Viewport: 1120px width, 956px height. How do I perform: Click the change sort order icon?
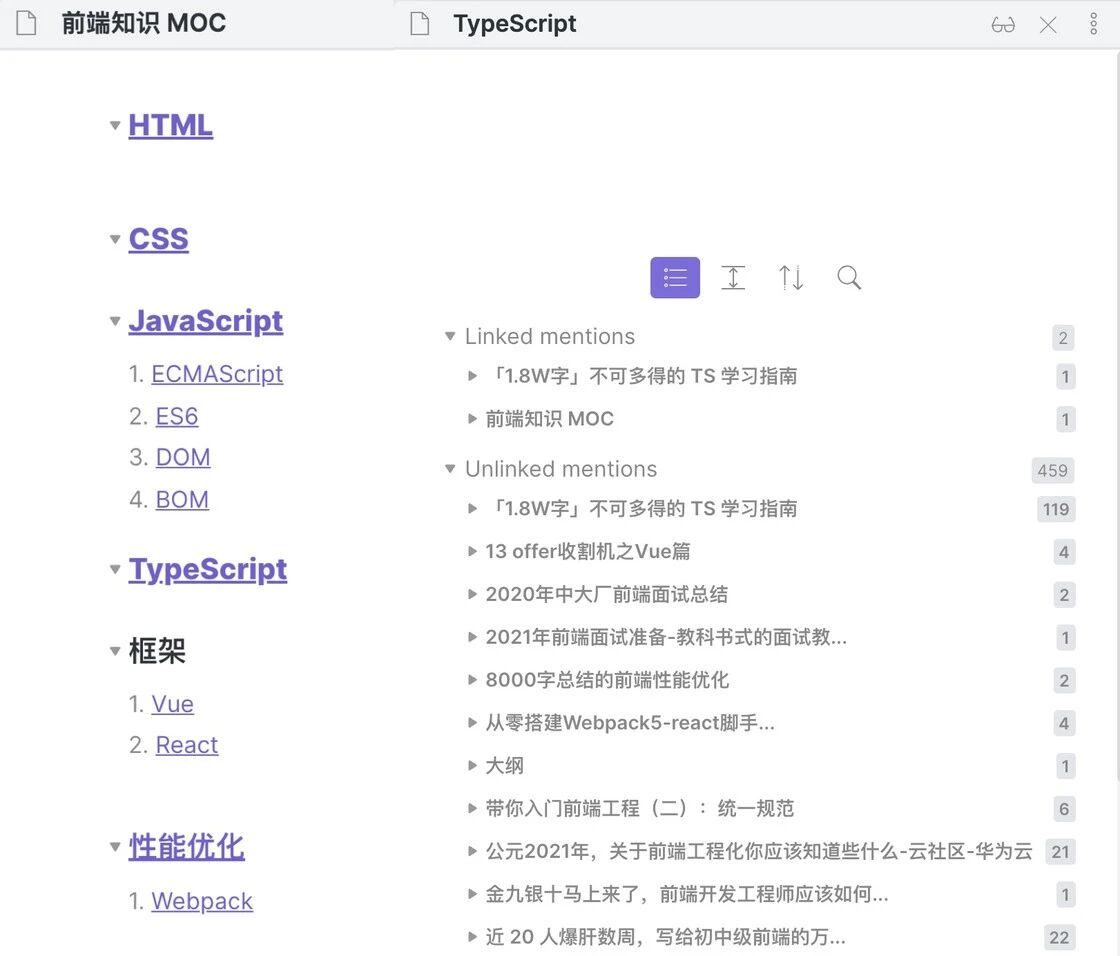click(x=791, y=278)
